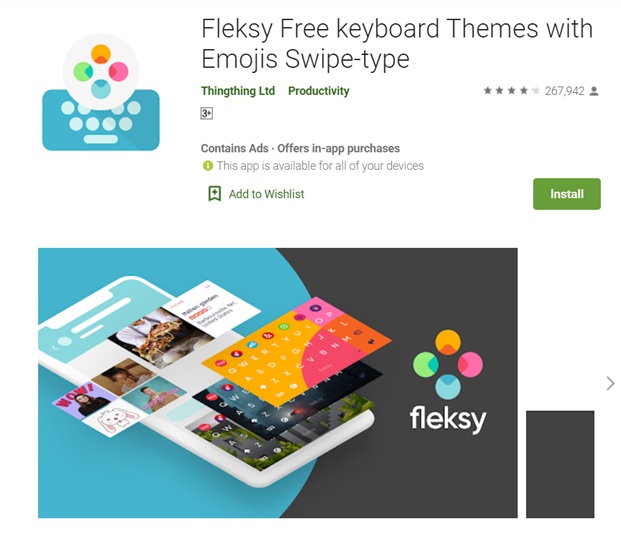
Task: Click the 3+ content rating badge
Action: (x=206, y=113)
